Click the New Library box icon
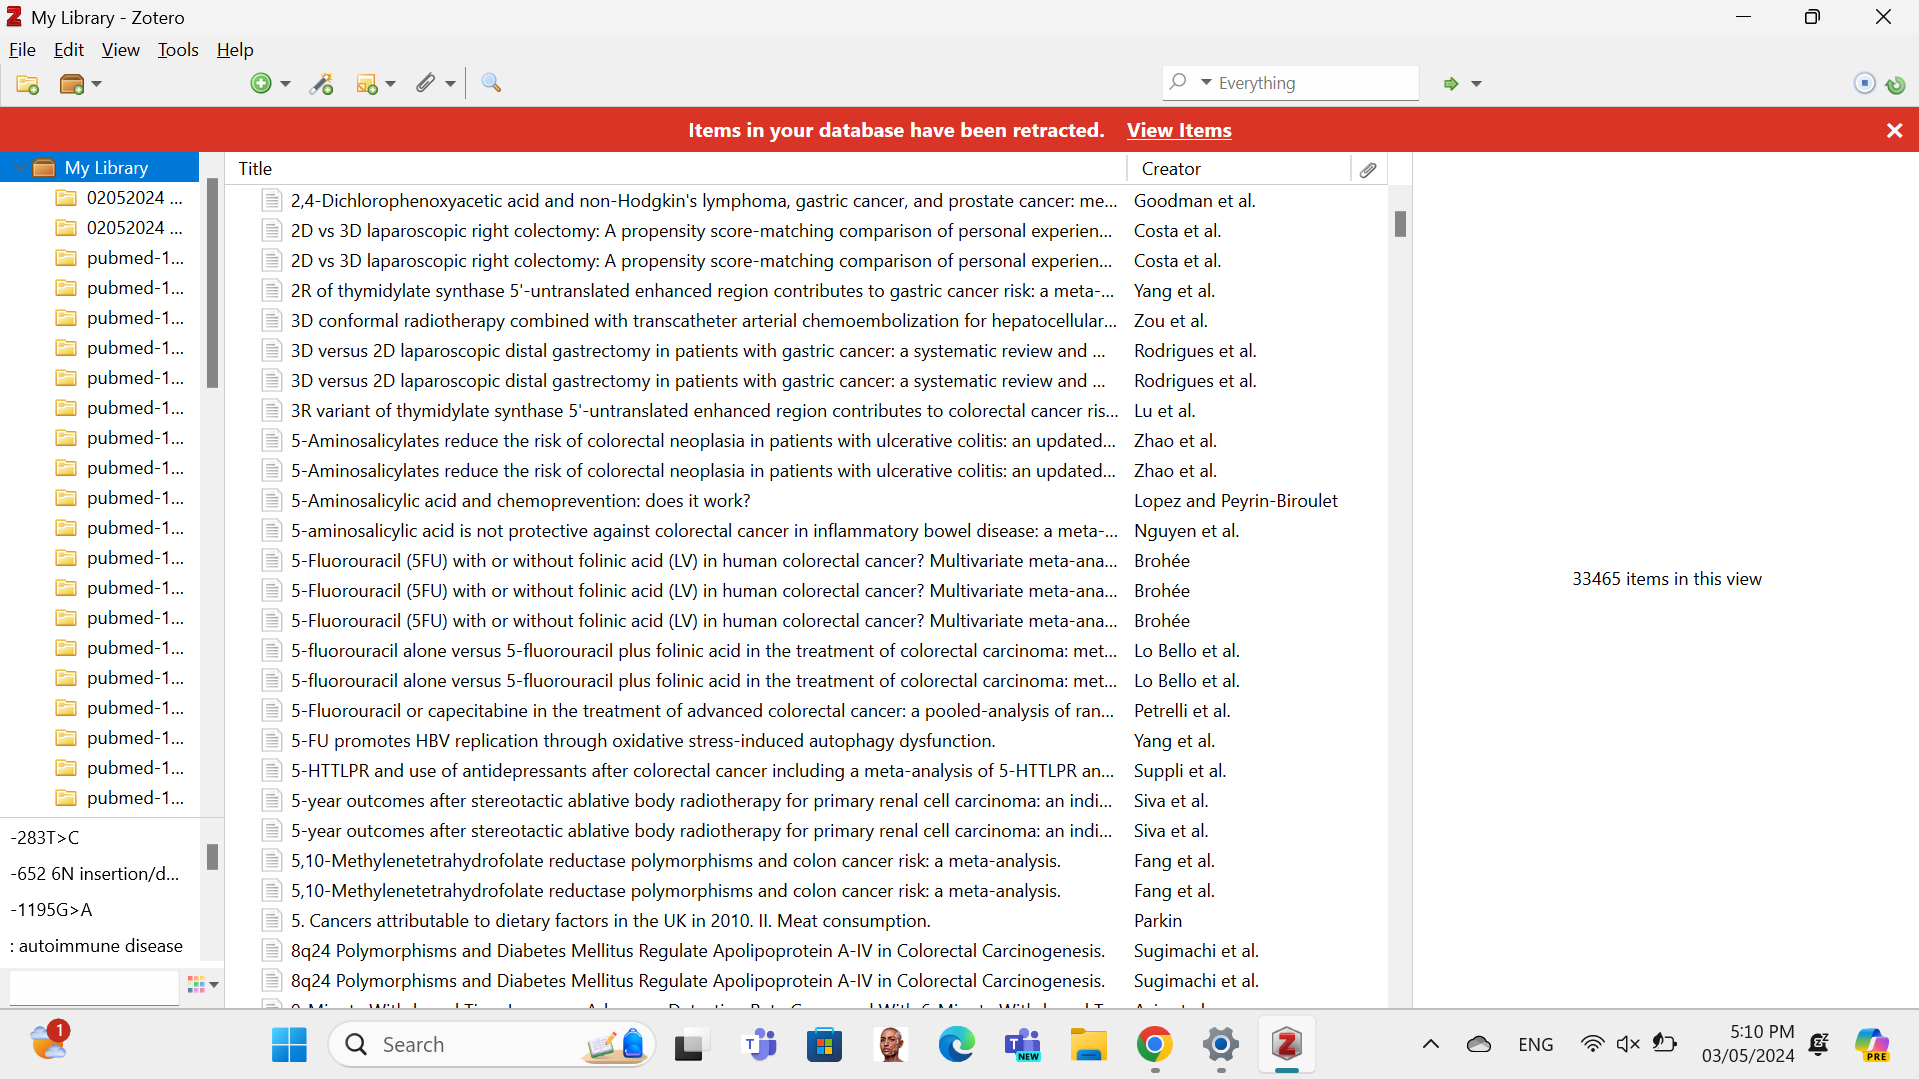The image size is (1919, 1079). tap(72, 84)
